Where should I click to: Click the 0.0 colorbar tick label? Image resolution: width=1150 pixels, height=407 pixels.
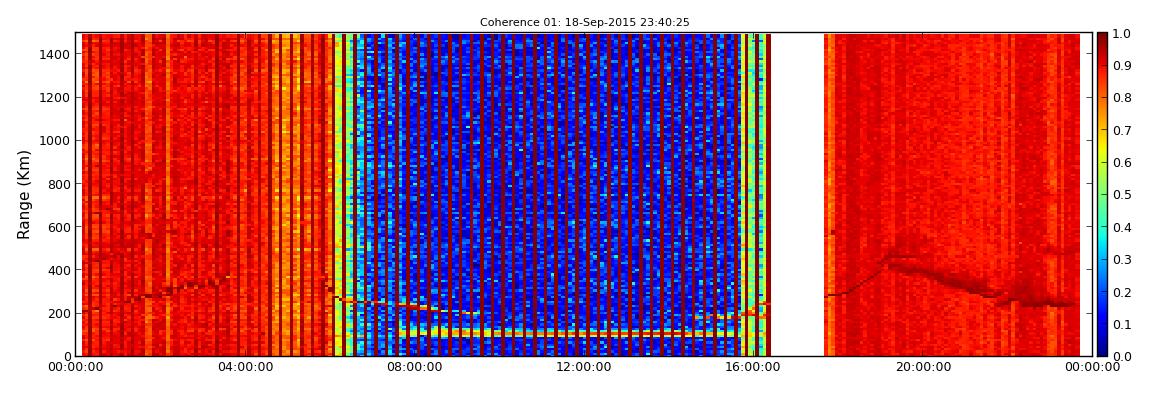[x=1121, y=356]
